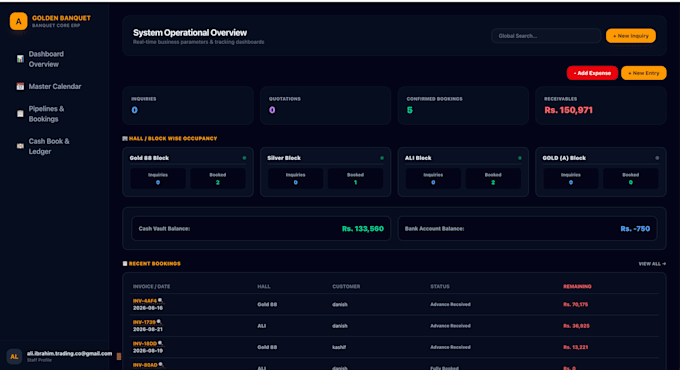This screenshot has width=680, height=370.
Task: Click the Status column header
Action: (x=440, y=287)
